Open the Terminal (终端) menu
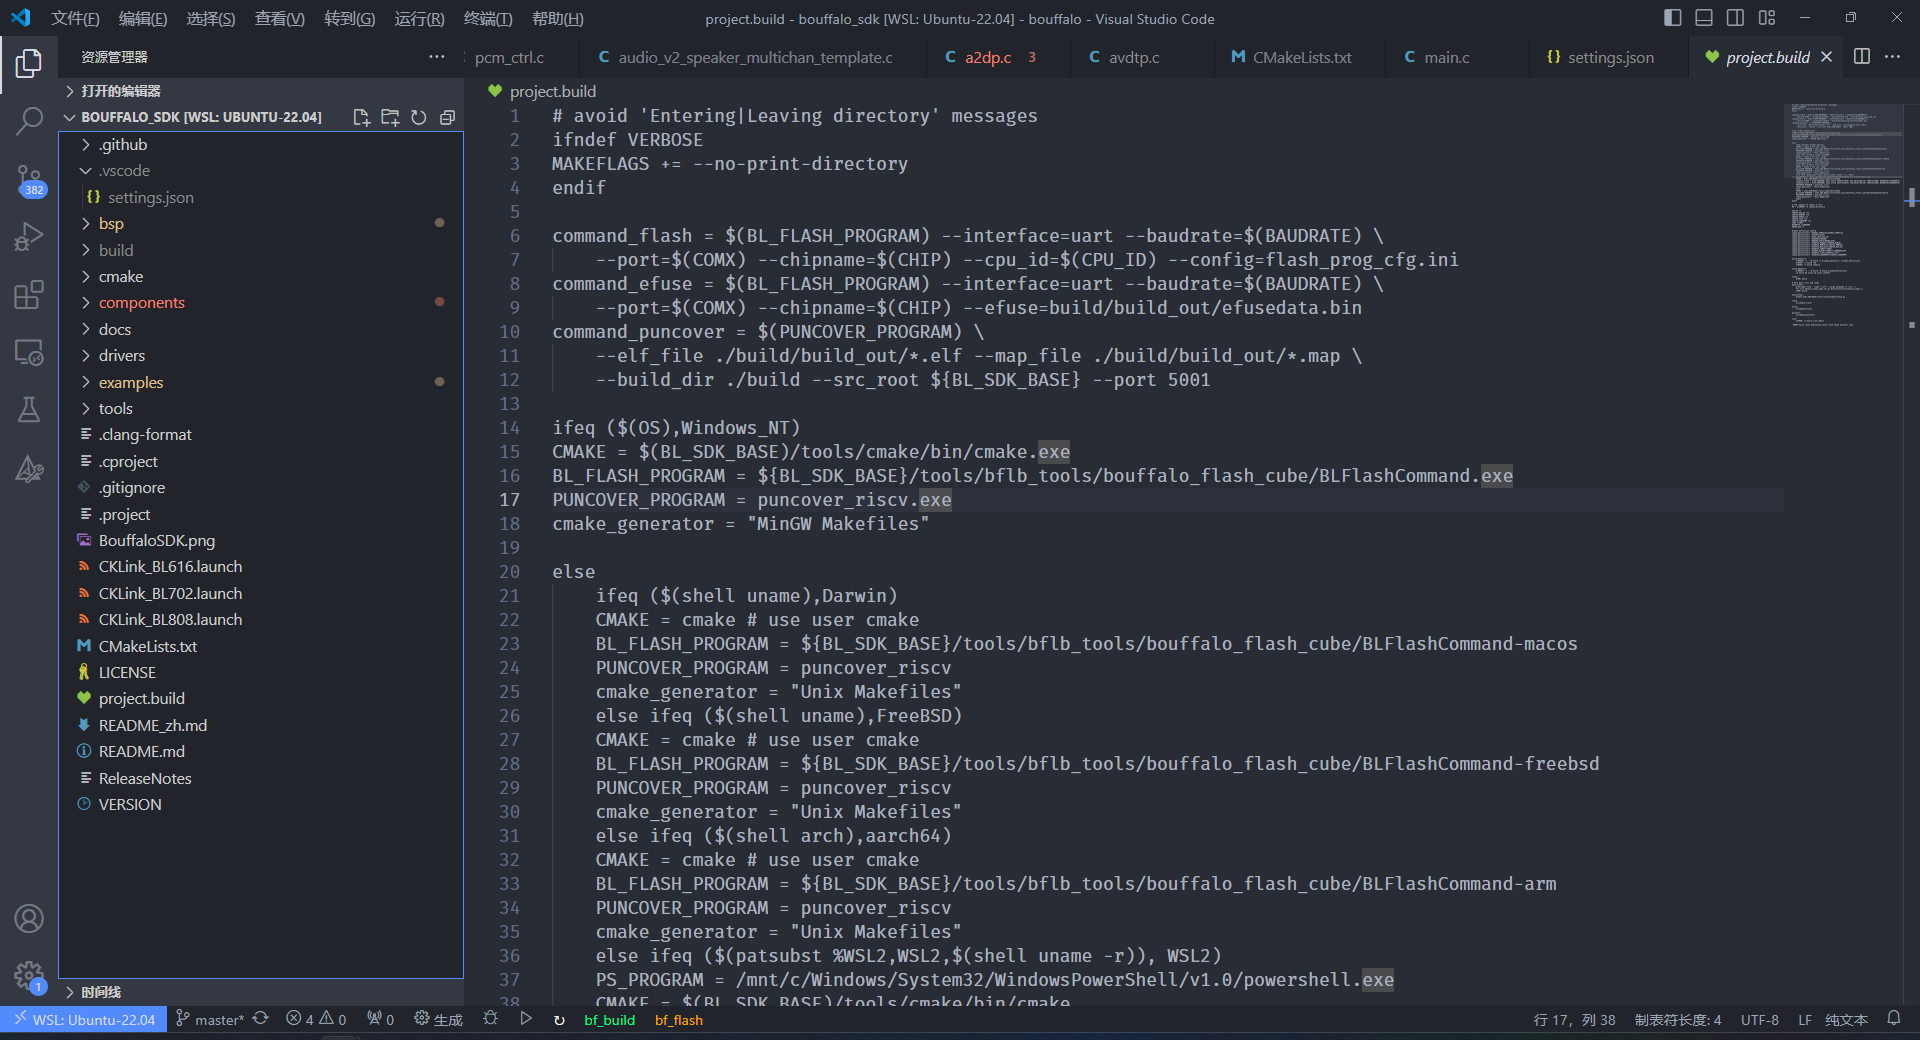 [488, 18]
